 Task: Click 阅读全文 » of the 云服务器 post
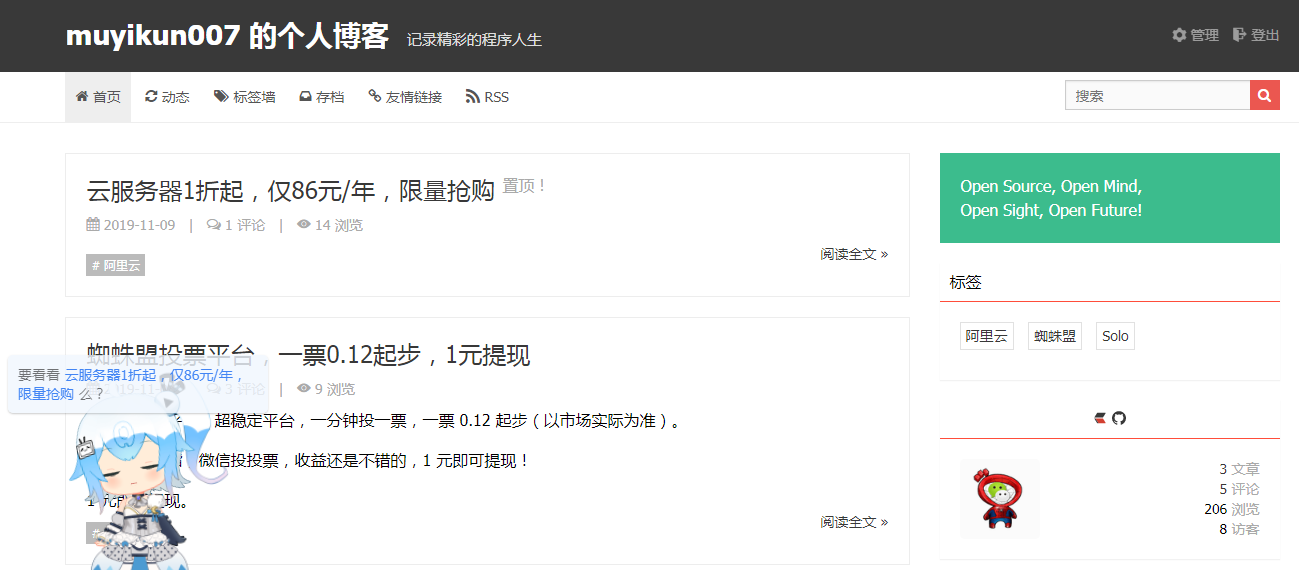(854, 254)
